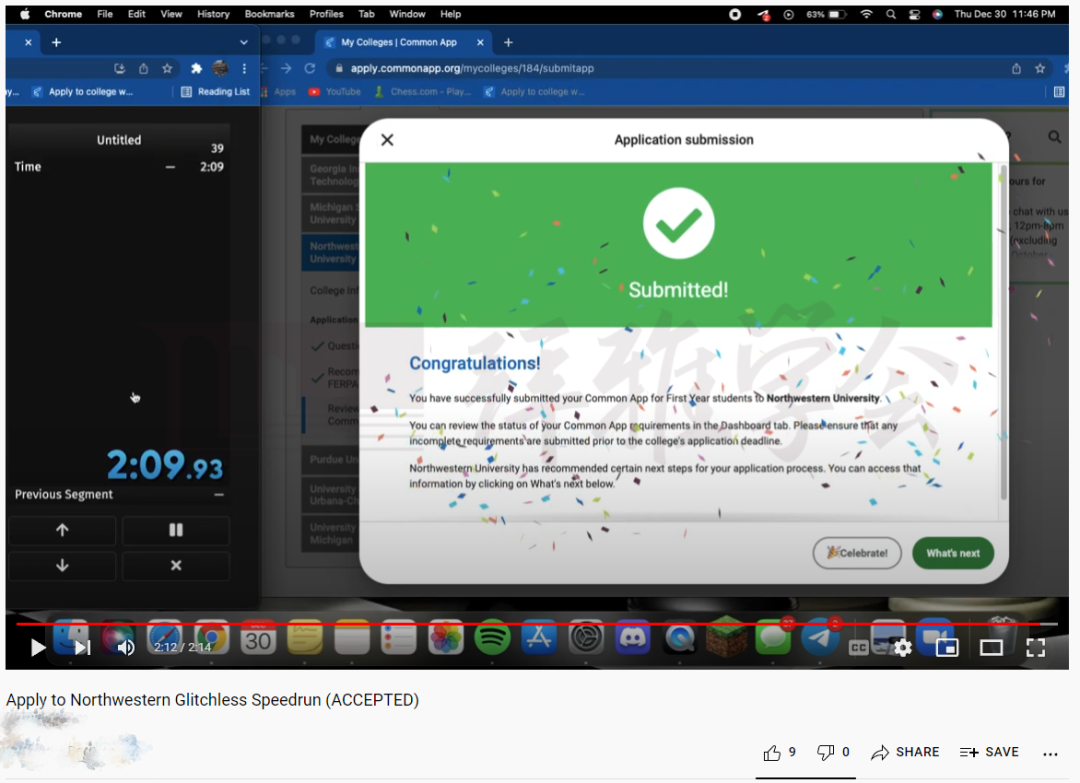Go forward in browser history
Viewport: 1080px width, 783px height.
pyautogui.click(x=286, y=68)
